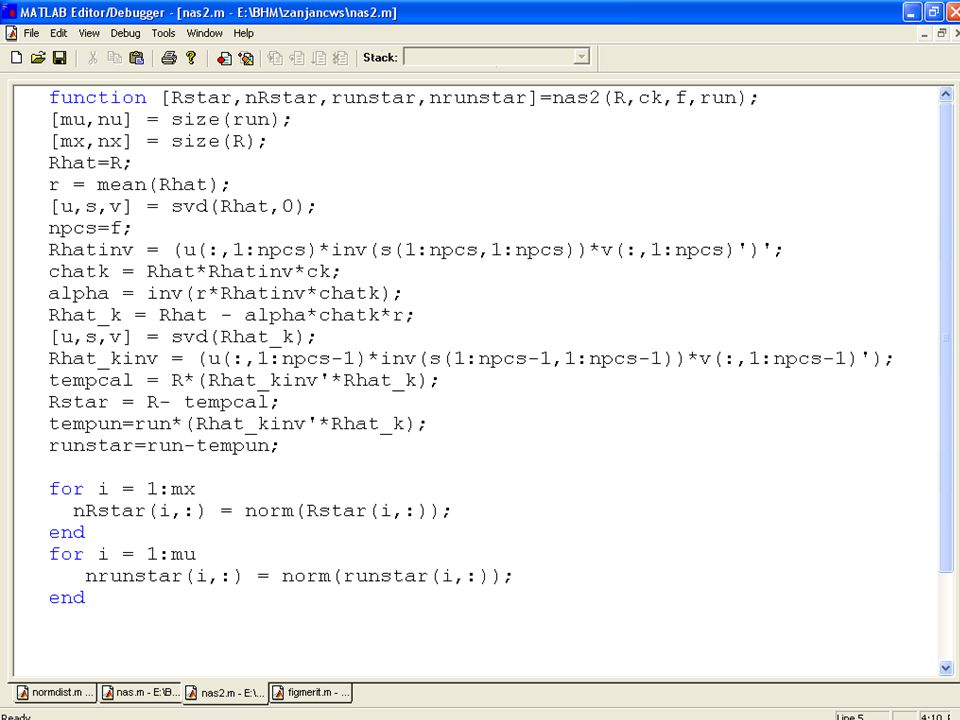Switch to the figmerit.m file tab
The image size is (960, 720).
(x=311, y=692)
